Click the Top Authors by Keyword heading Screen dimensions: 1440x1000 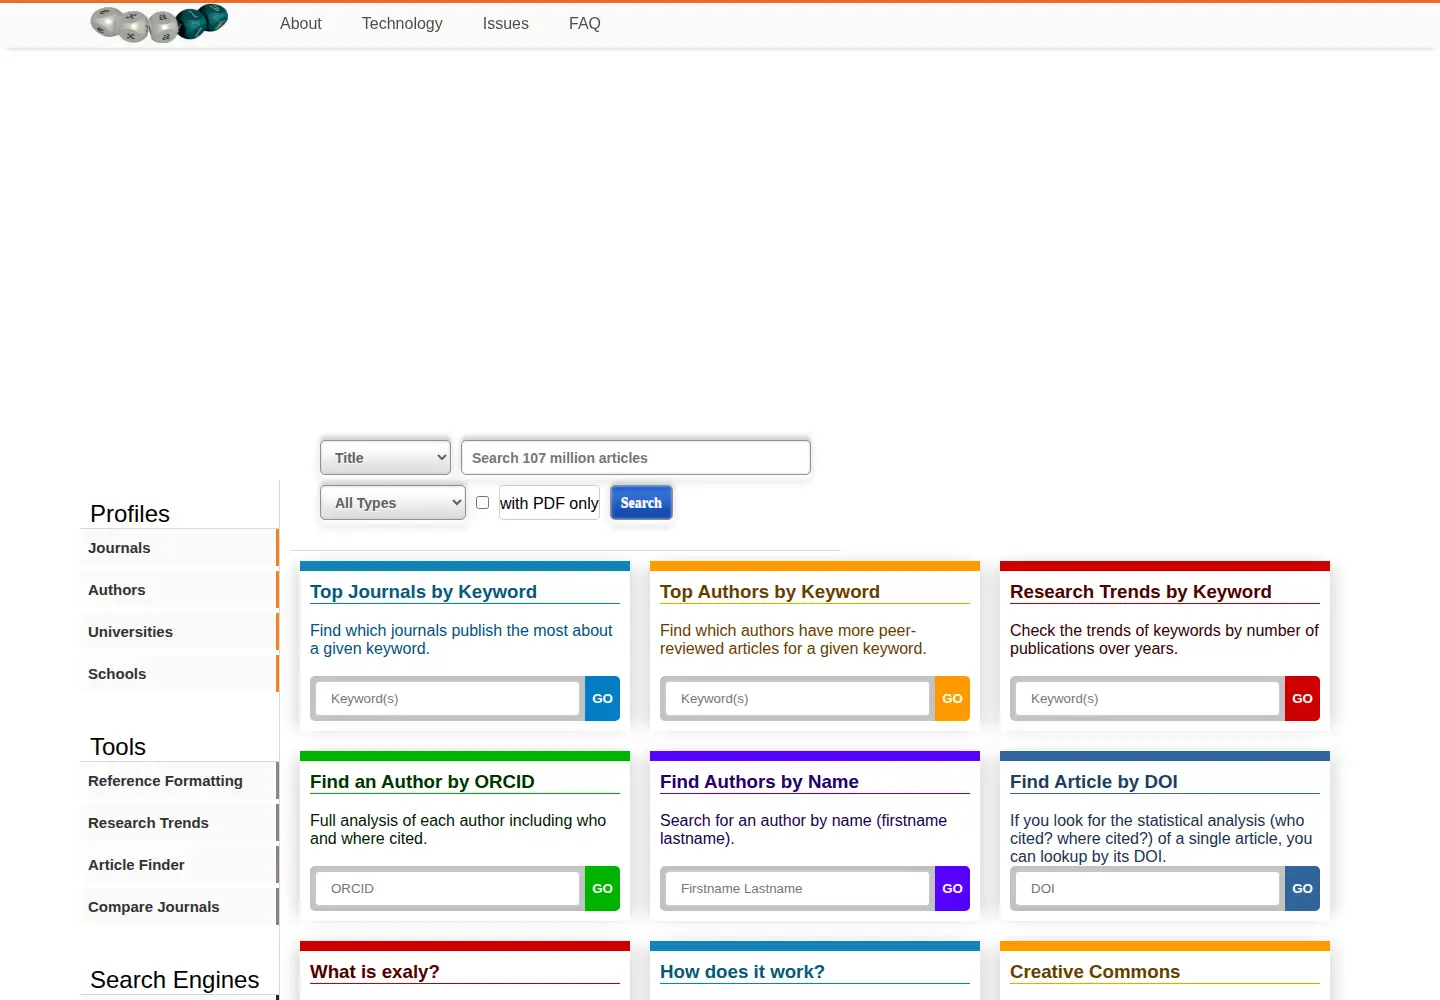(770, 592)
